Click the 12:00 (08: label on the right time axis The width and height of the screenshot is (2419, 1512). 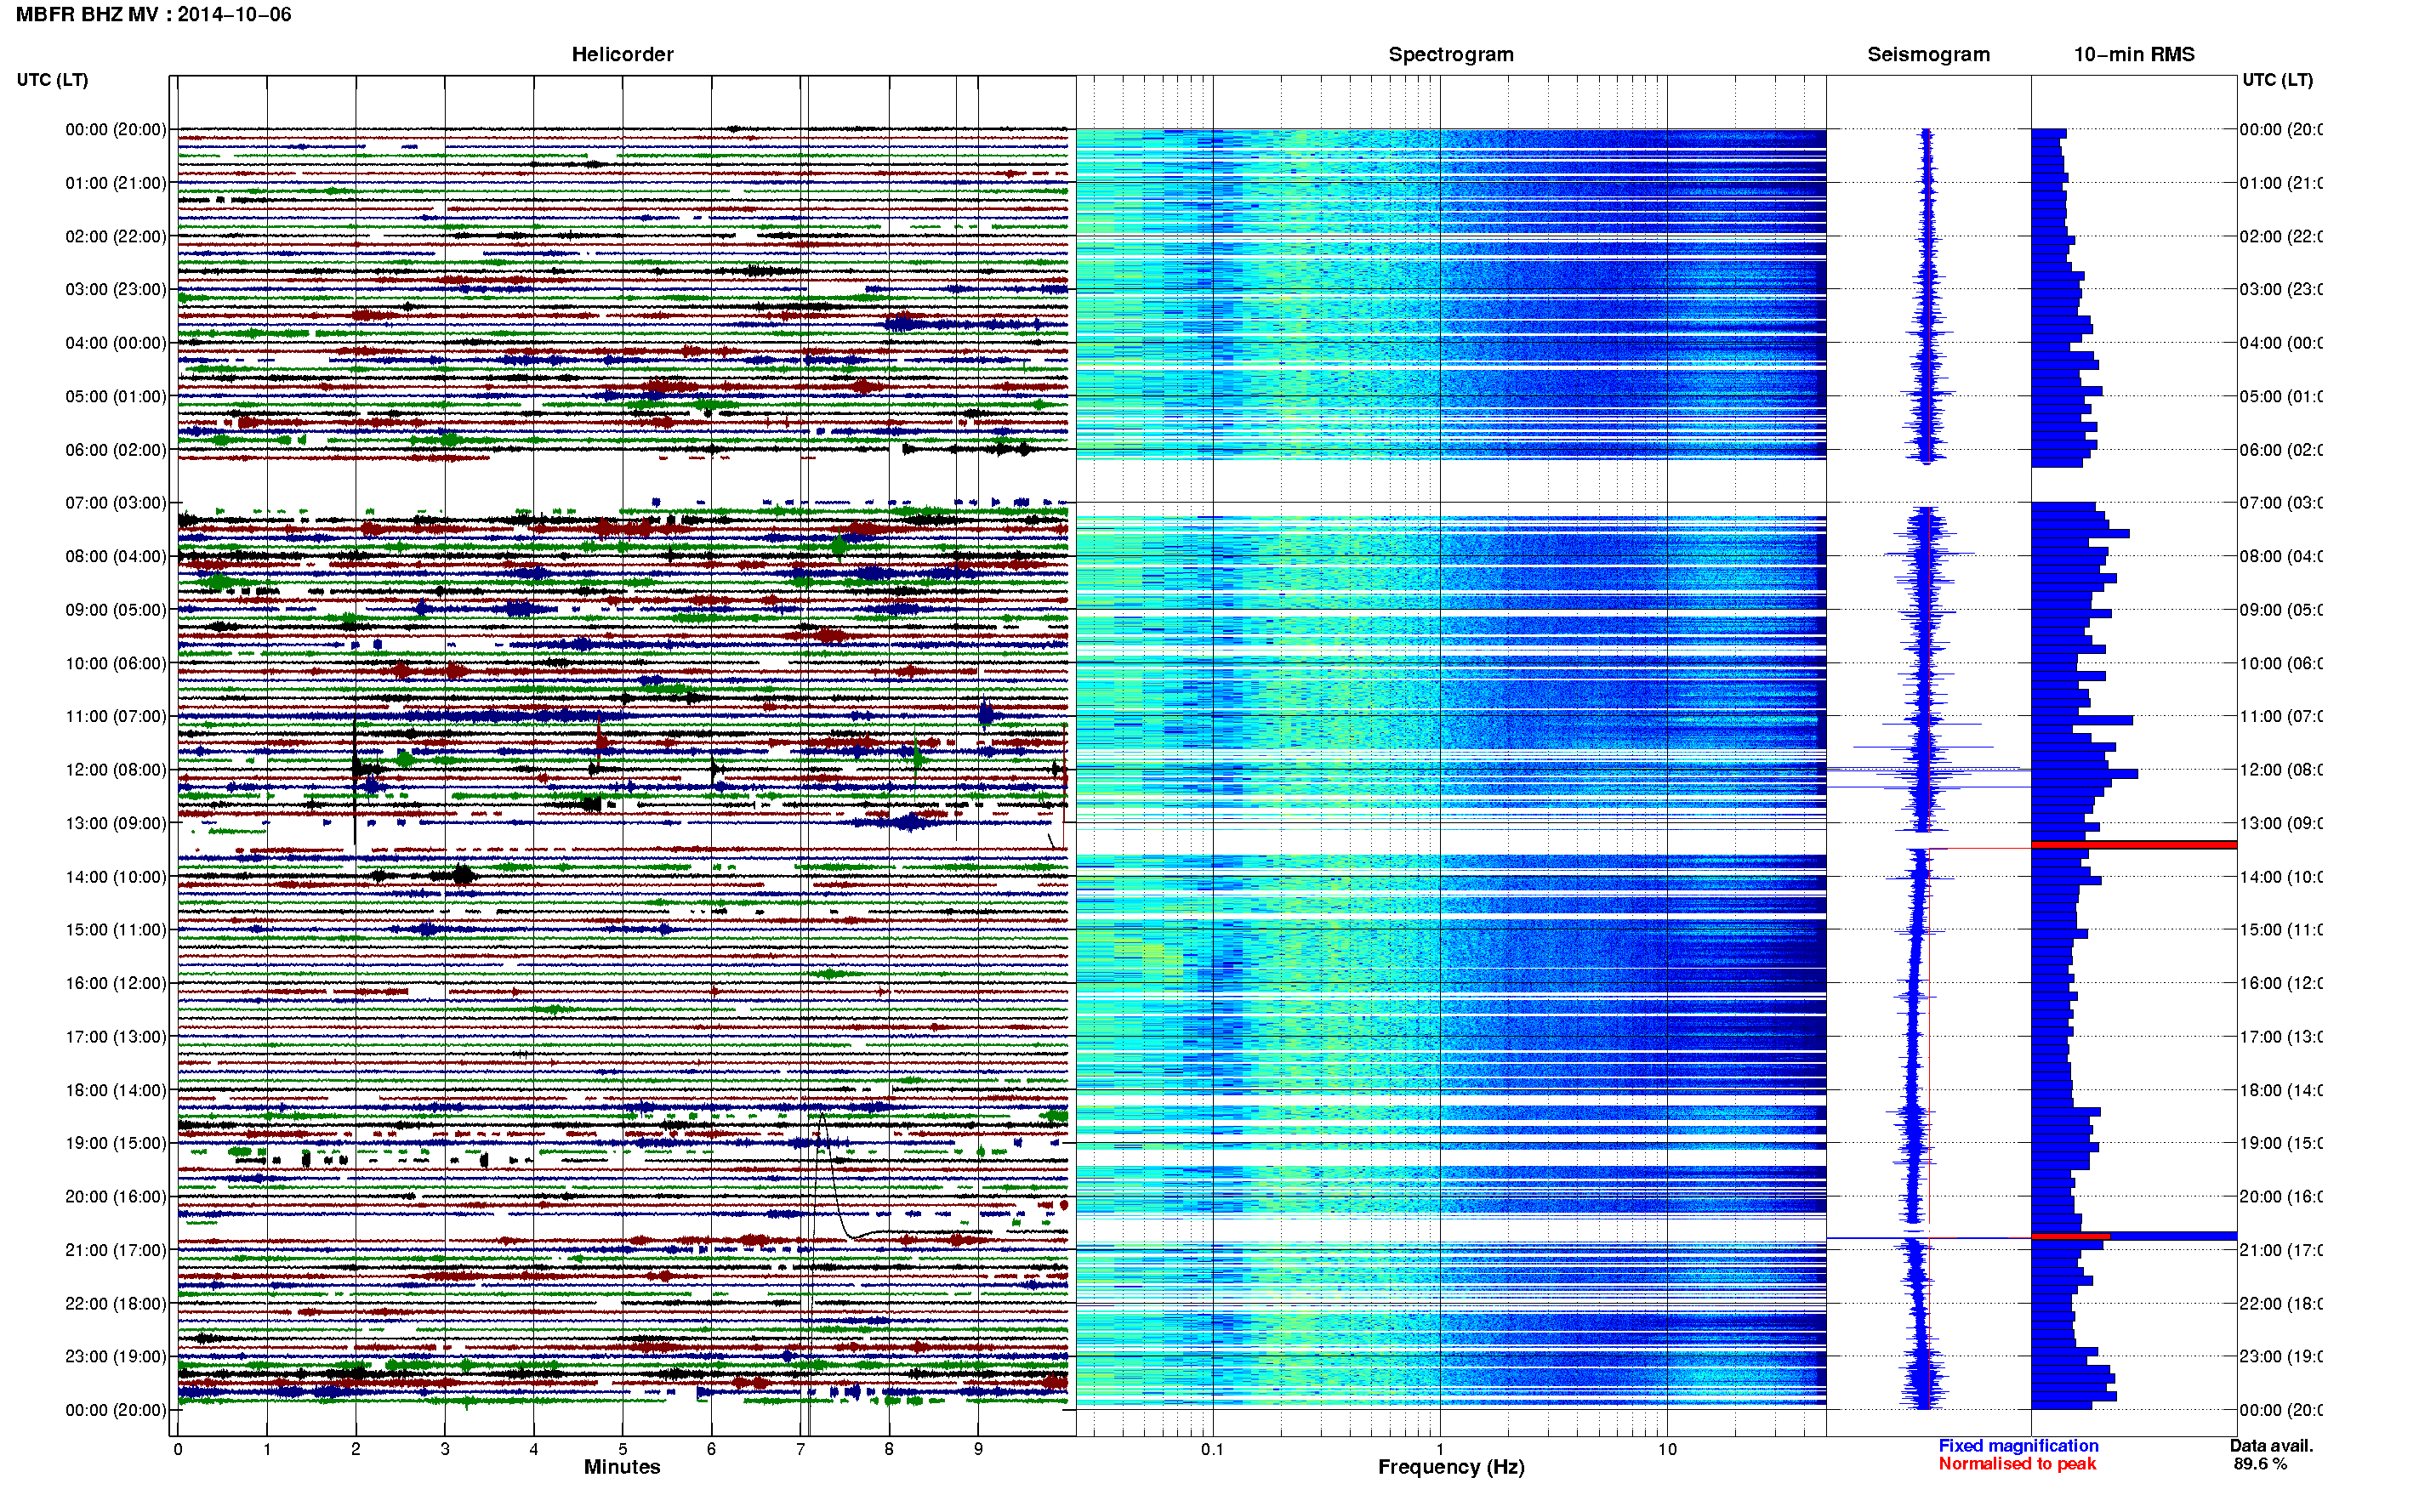2281,770
